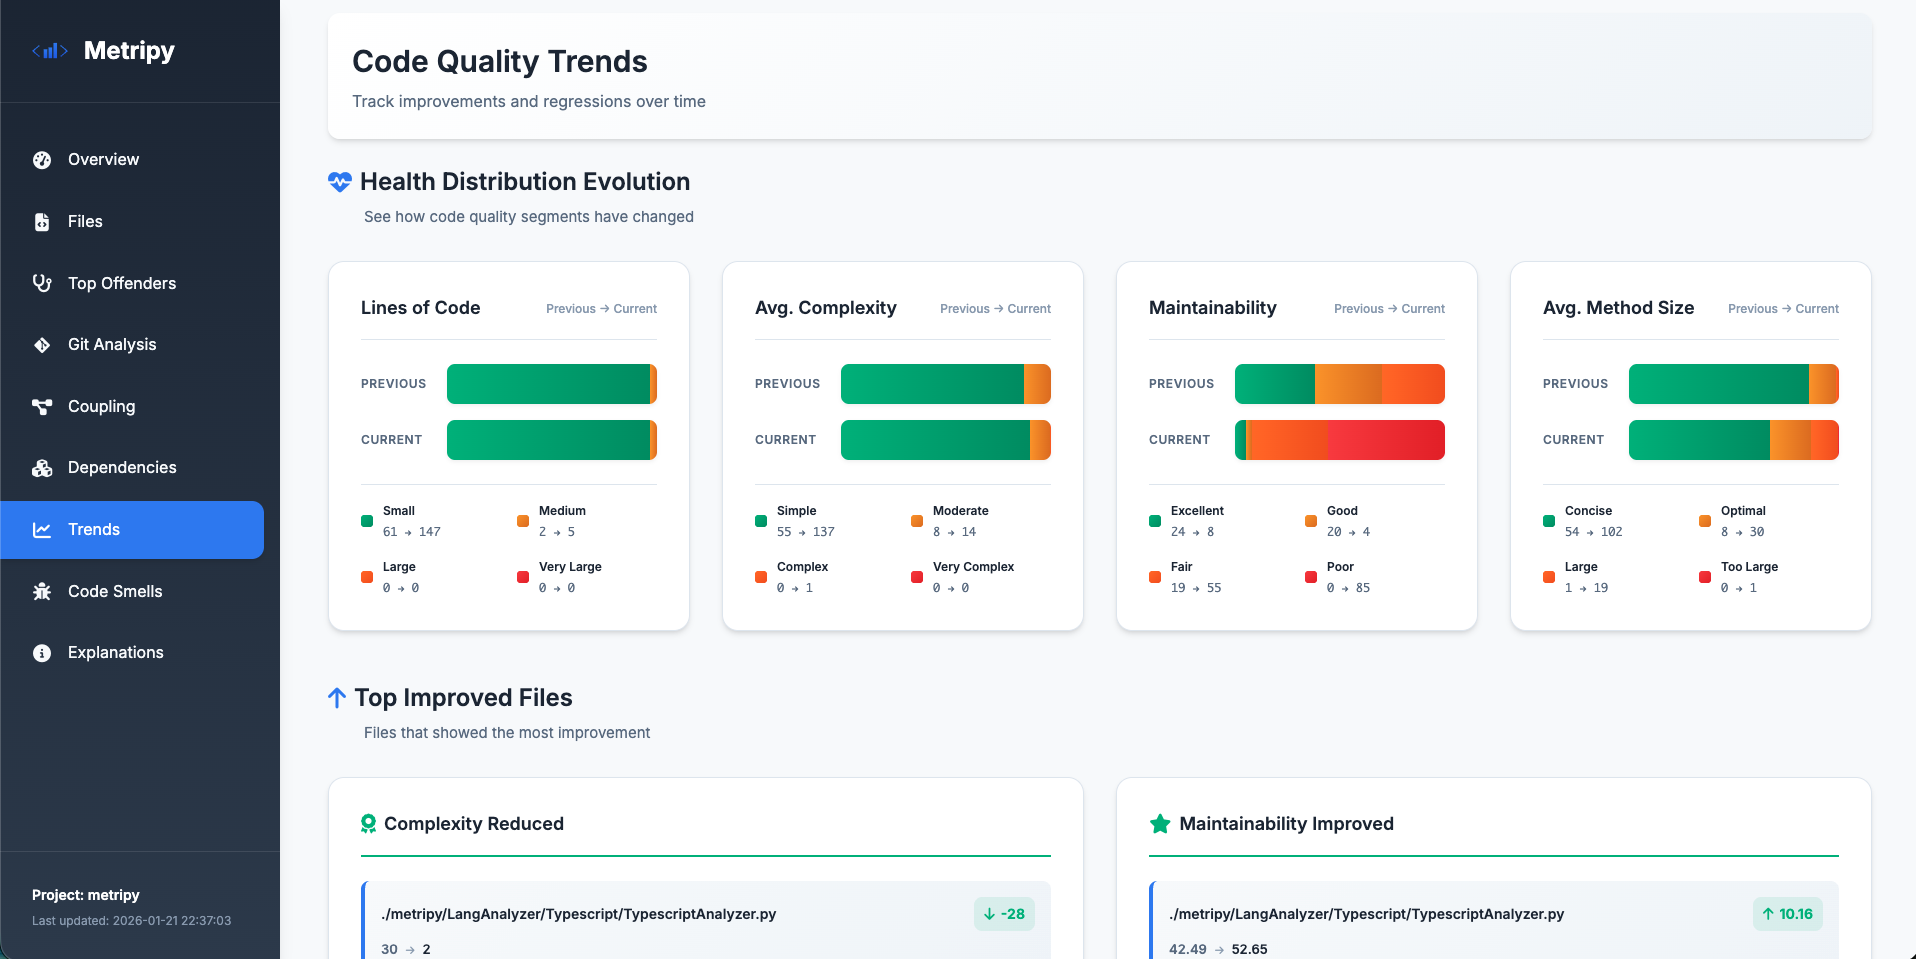Open Git Analysis via its diamond icon
The image size is (1916, 959).
(x=41, y=344)
